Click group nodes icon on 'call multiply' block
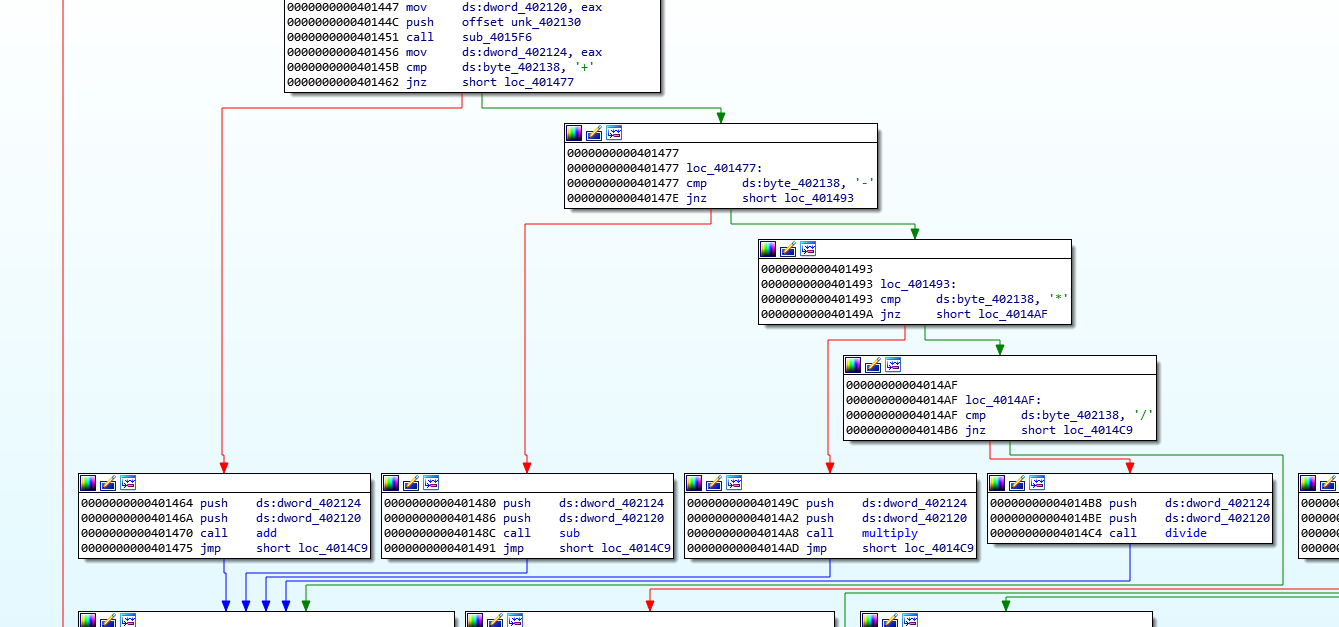 [x=734, y=483]
